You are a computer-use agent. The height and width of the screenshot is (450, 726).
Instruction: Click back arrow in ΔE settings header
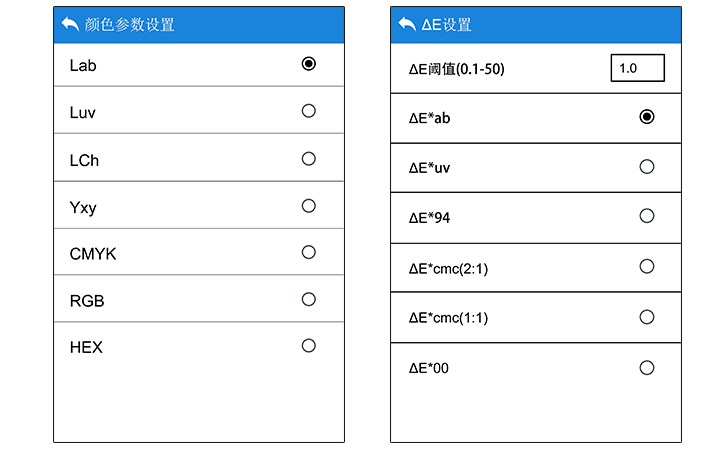[x=407, y=24]
